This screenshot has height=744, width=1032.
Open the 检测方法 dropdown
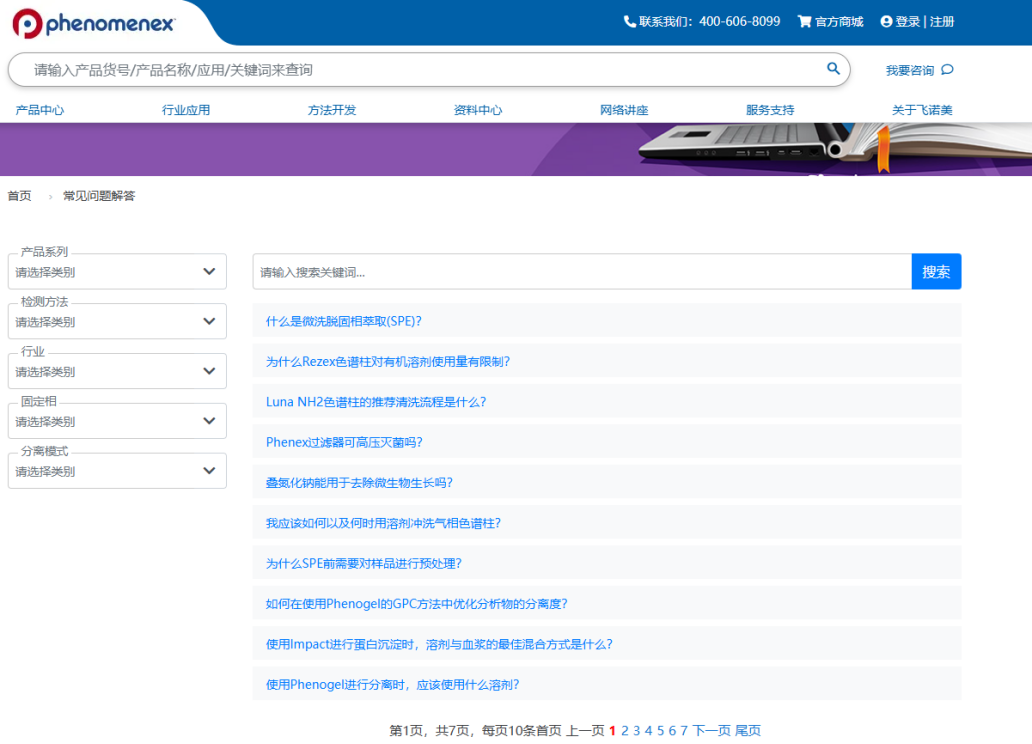tap(117, 321)
